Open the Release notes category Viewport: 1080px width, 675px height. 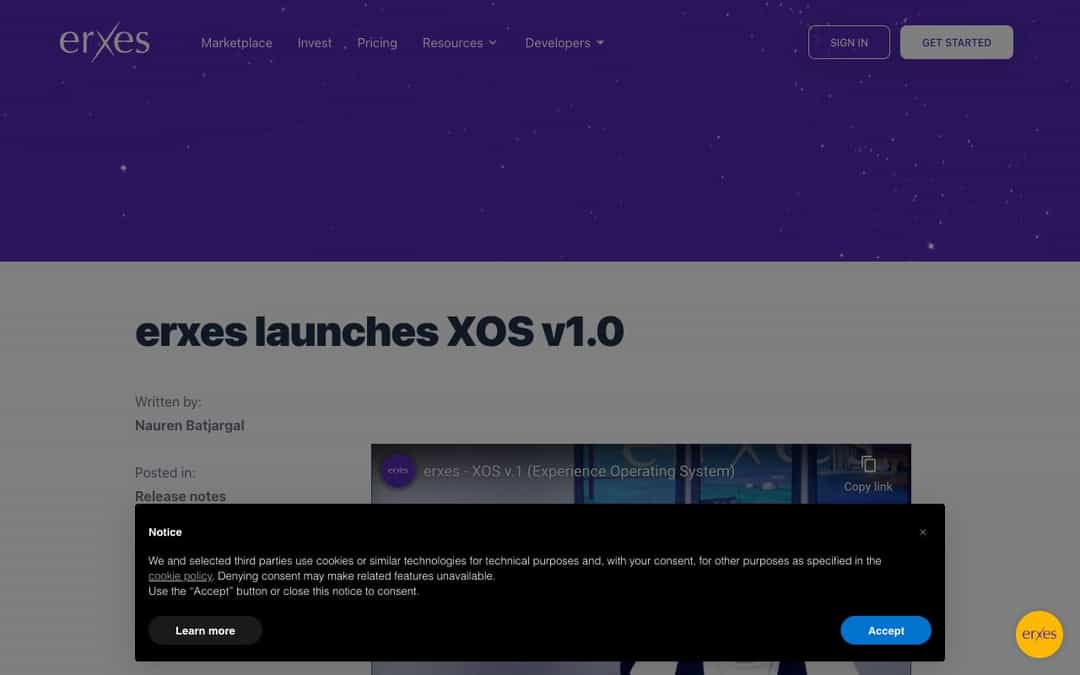tap(180, 496)
